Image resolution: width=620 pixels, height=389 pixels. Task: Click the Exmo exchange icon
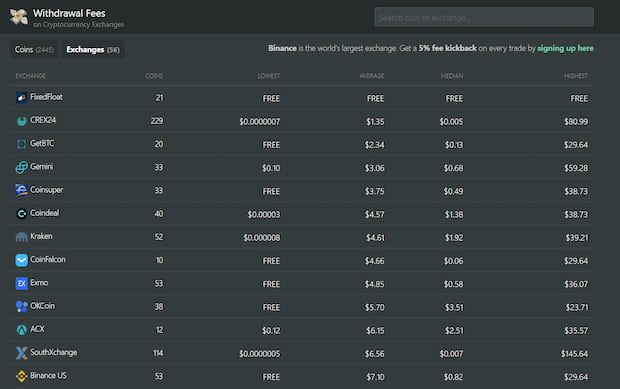[x=21, y=283]
